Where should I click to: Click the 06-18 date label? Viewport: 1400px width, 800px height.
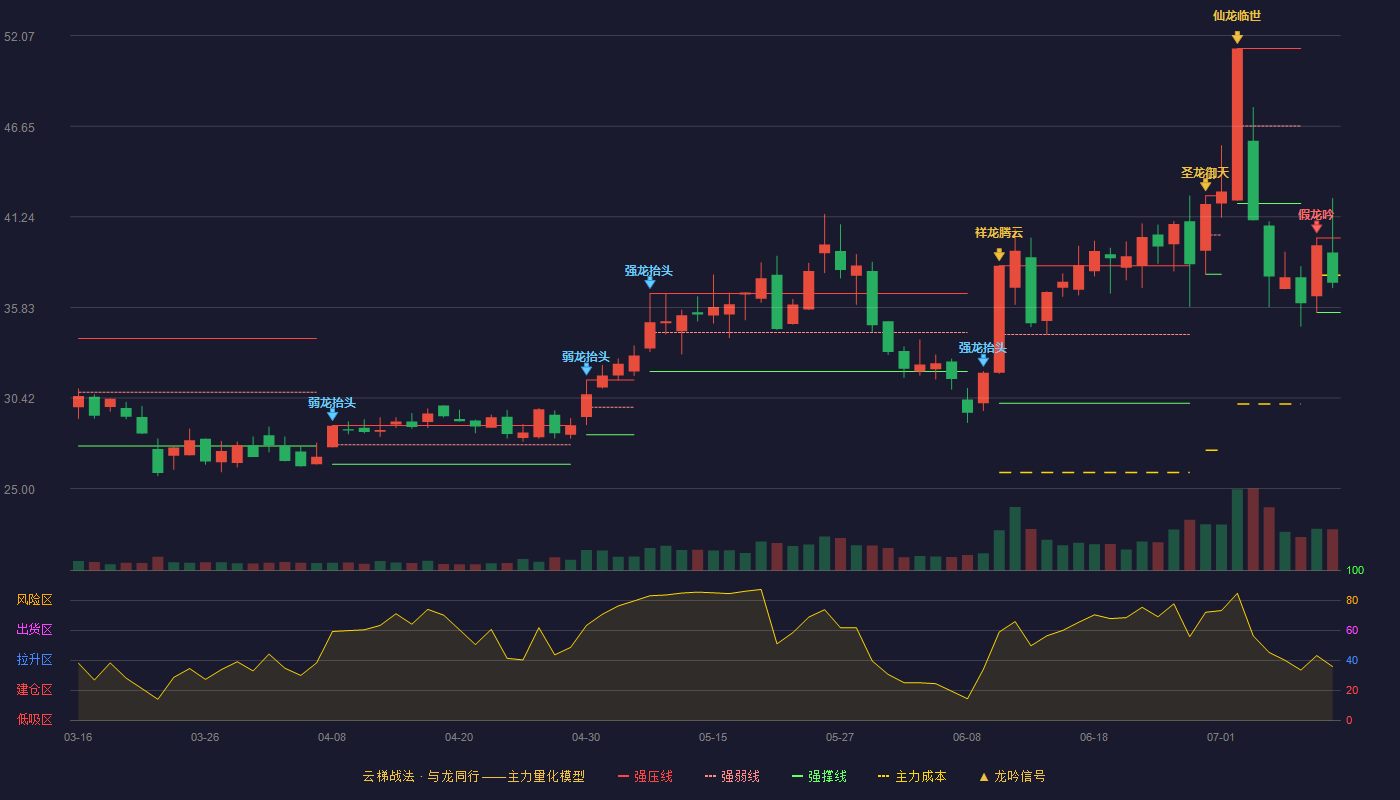pos(1094,737)
